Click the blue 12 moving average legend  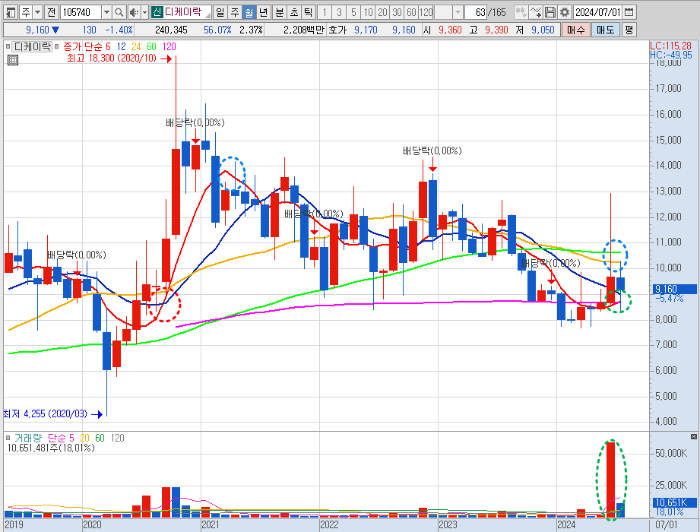pyautogui.click(x=121, y=46)
